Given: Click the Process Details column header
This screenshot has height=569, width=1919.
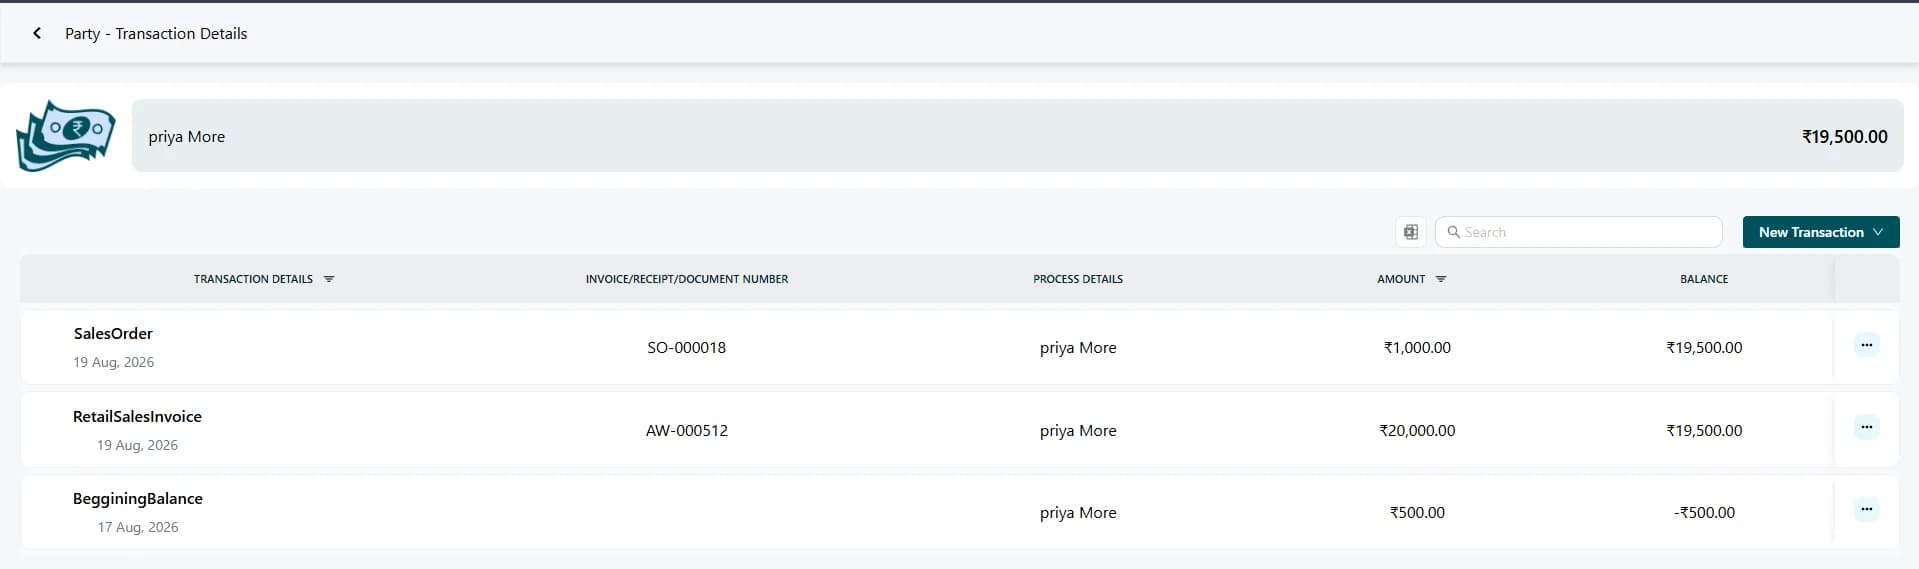Looking at the screenshot, I should [x=1077, y=279].
